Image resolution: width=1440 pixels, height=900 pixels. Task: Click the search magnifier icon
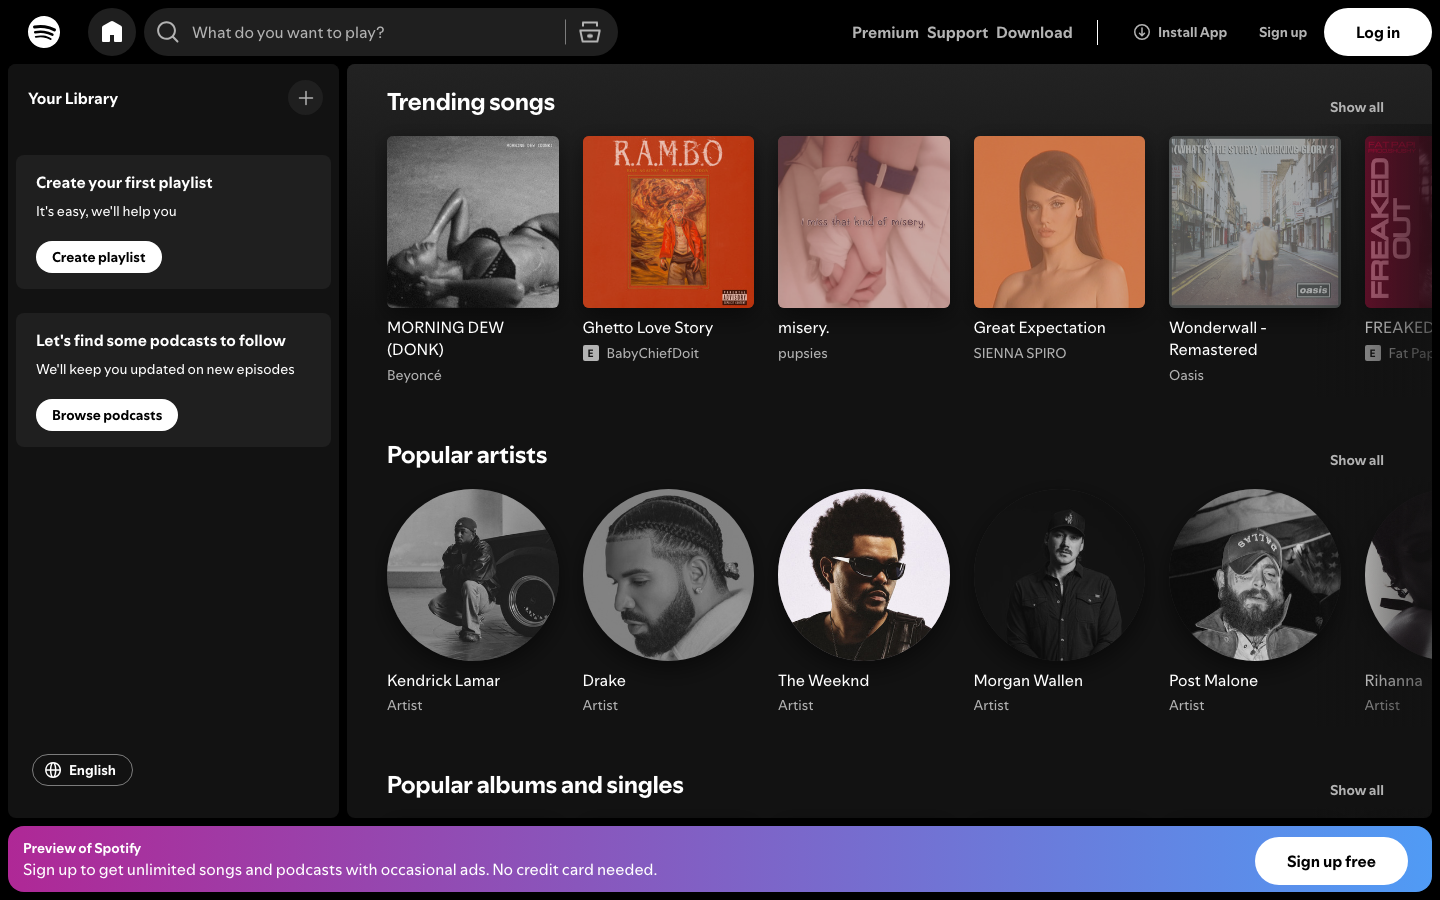pos(168,32)
